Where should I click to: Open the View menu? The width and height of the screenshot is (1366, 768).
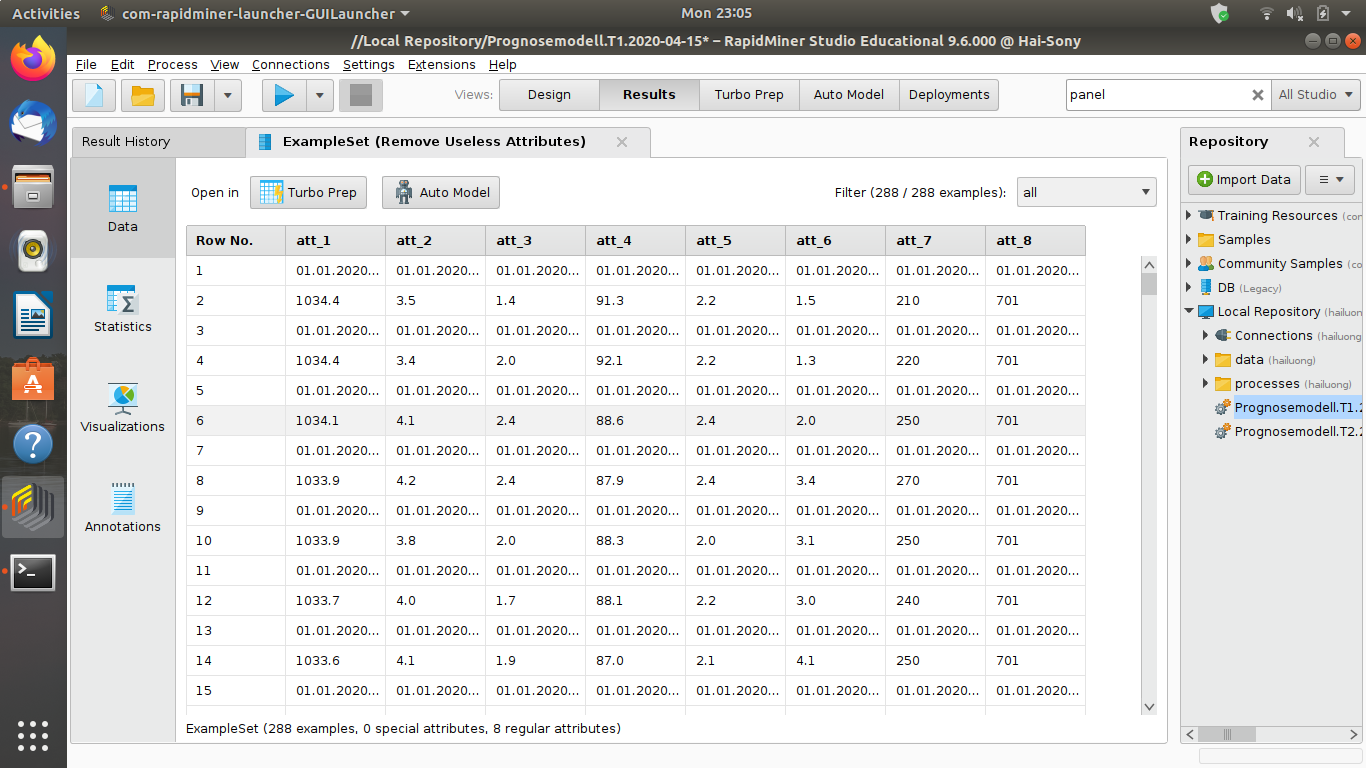tap(224, 64)
